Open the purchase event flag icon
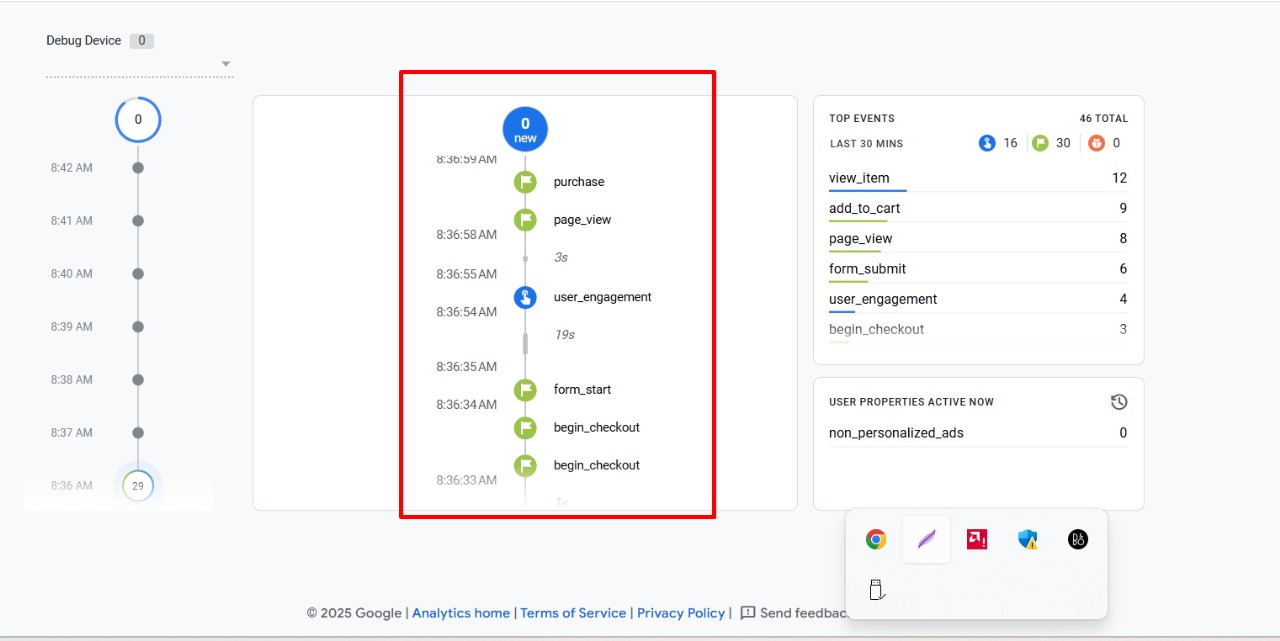This screenshot has height=641, width=1280. point(525,182)
